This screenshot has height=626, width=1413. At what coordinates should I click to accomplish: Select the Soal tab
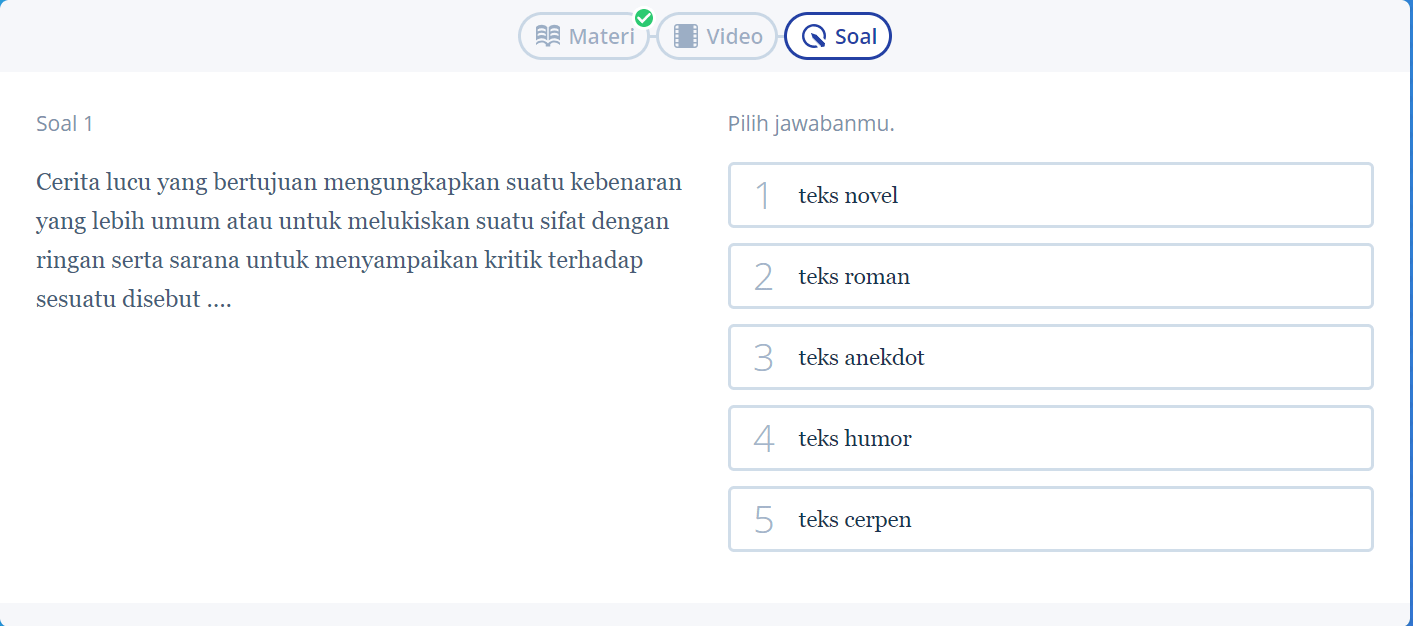[838, 36]
